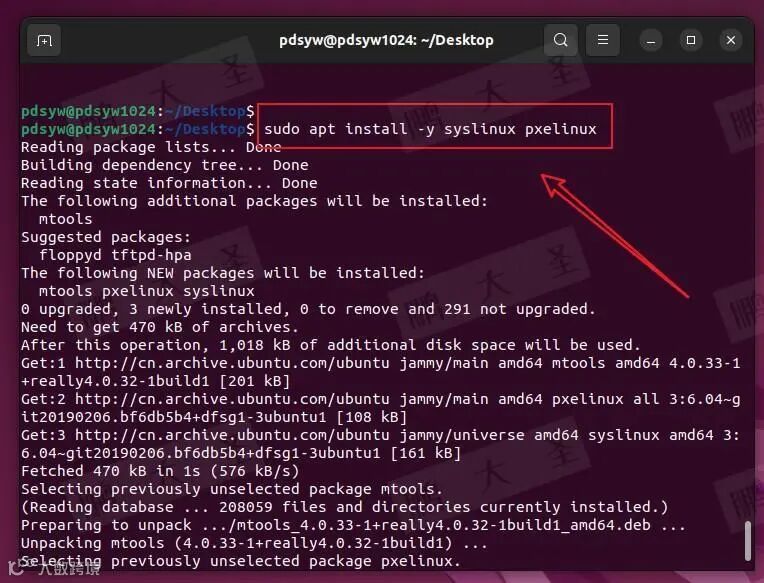Click 'Need to get 470 kB of archives.' line
764x583 pixels.
[x=160, y=327]
